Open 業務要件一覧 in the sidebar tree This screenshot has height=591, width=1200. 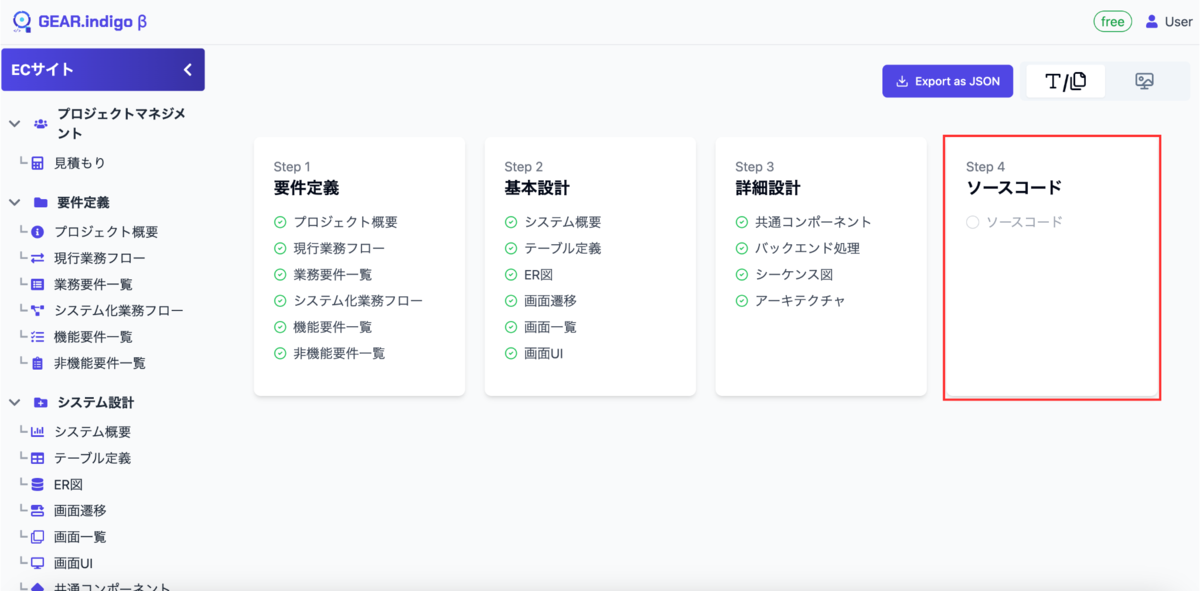[93, 285]
